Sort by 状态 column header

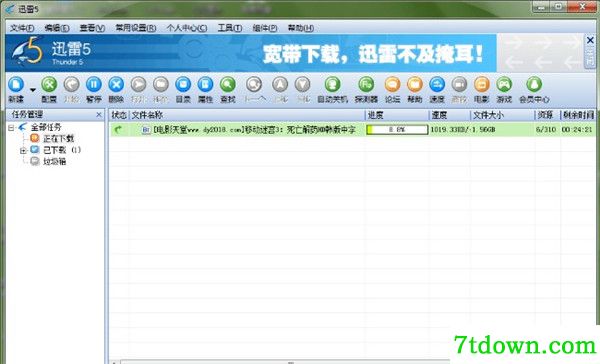point(119,115)
